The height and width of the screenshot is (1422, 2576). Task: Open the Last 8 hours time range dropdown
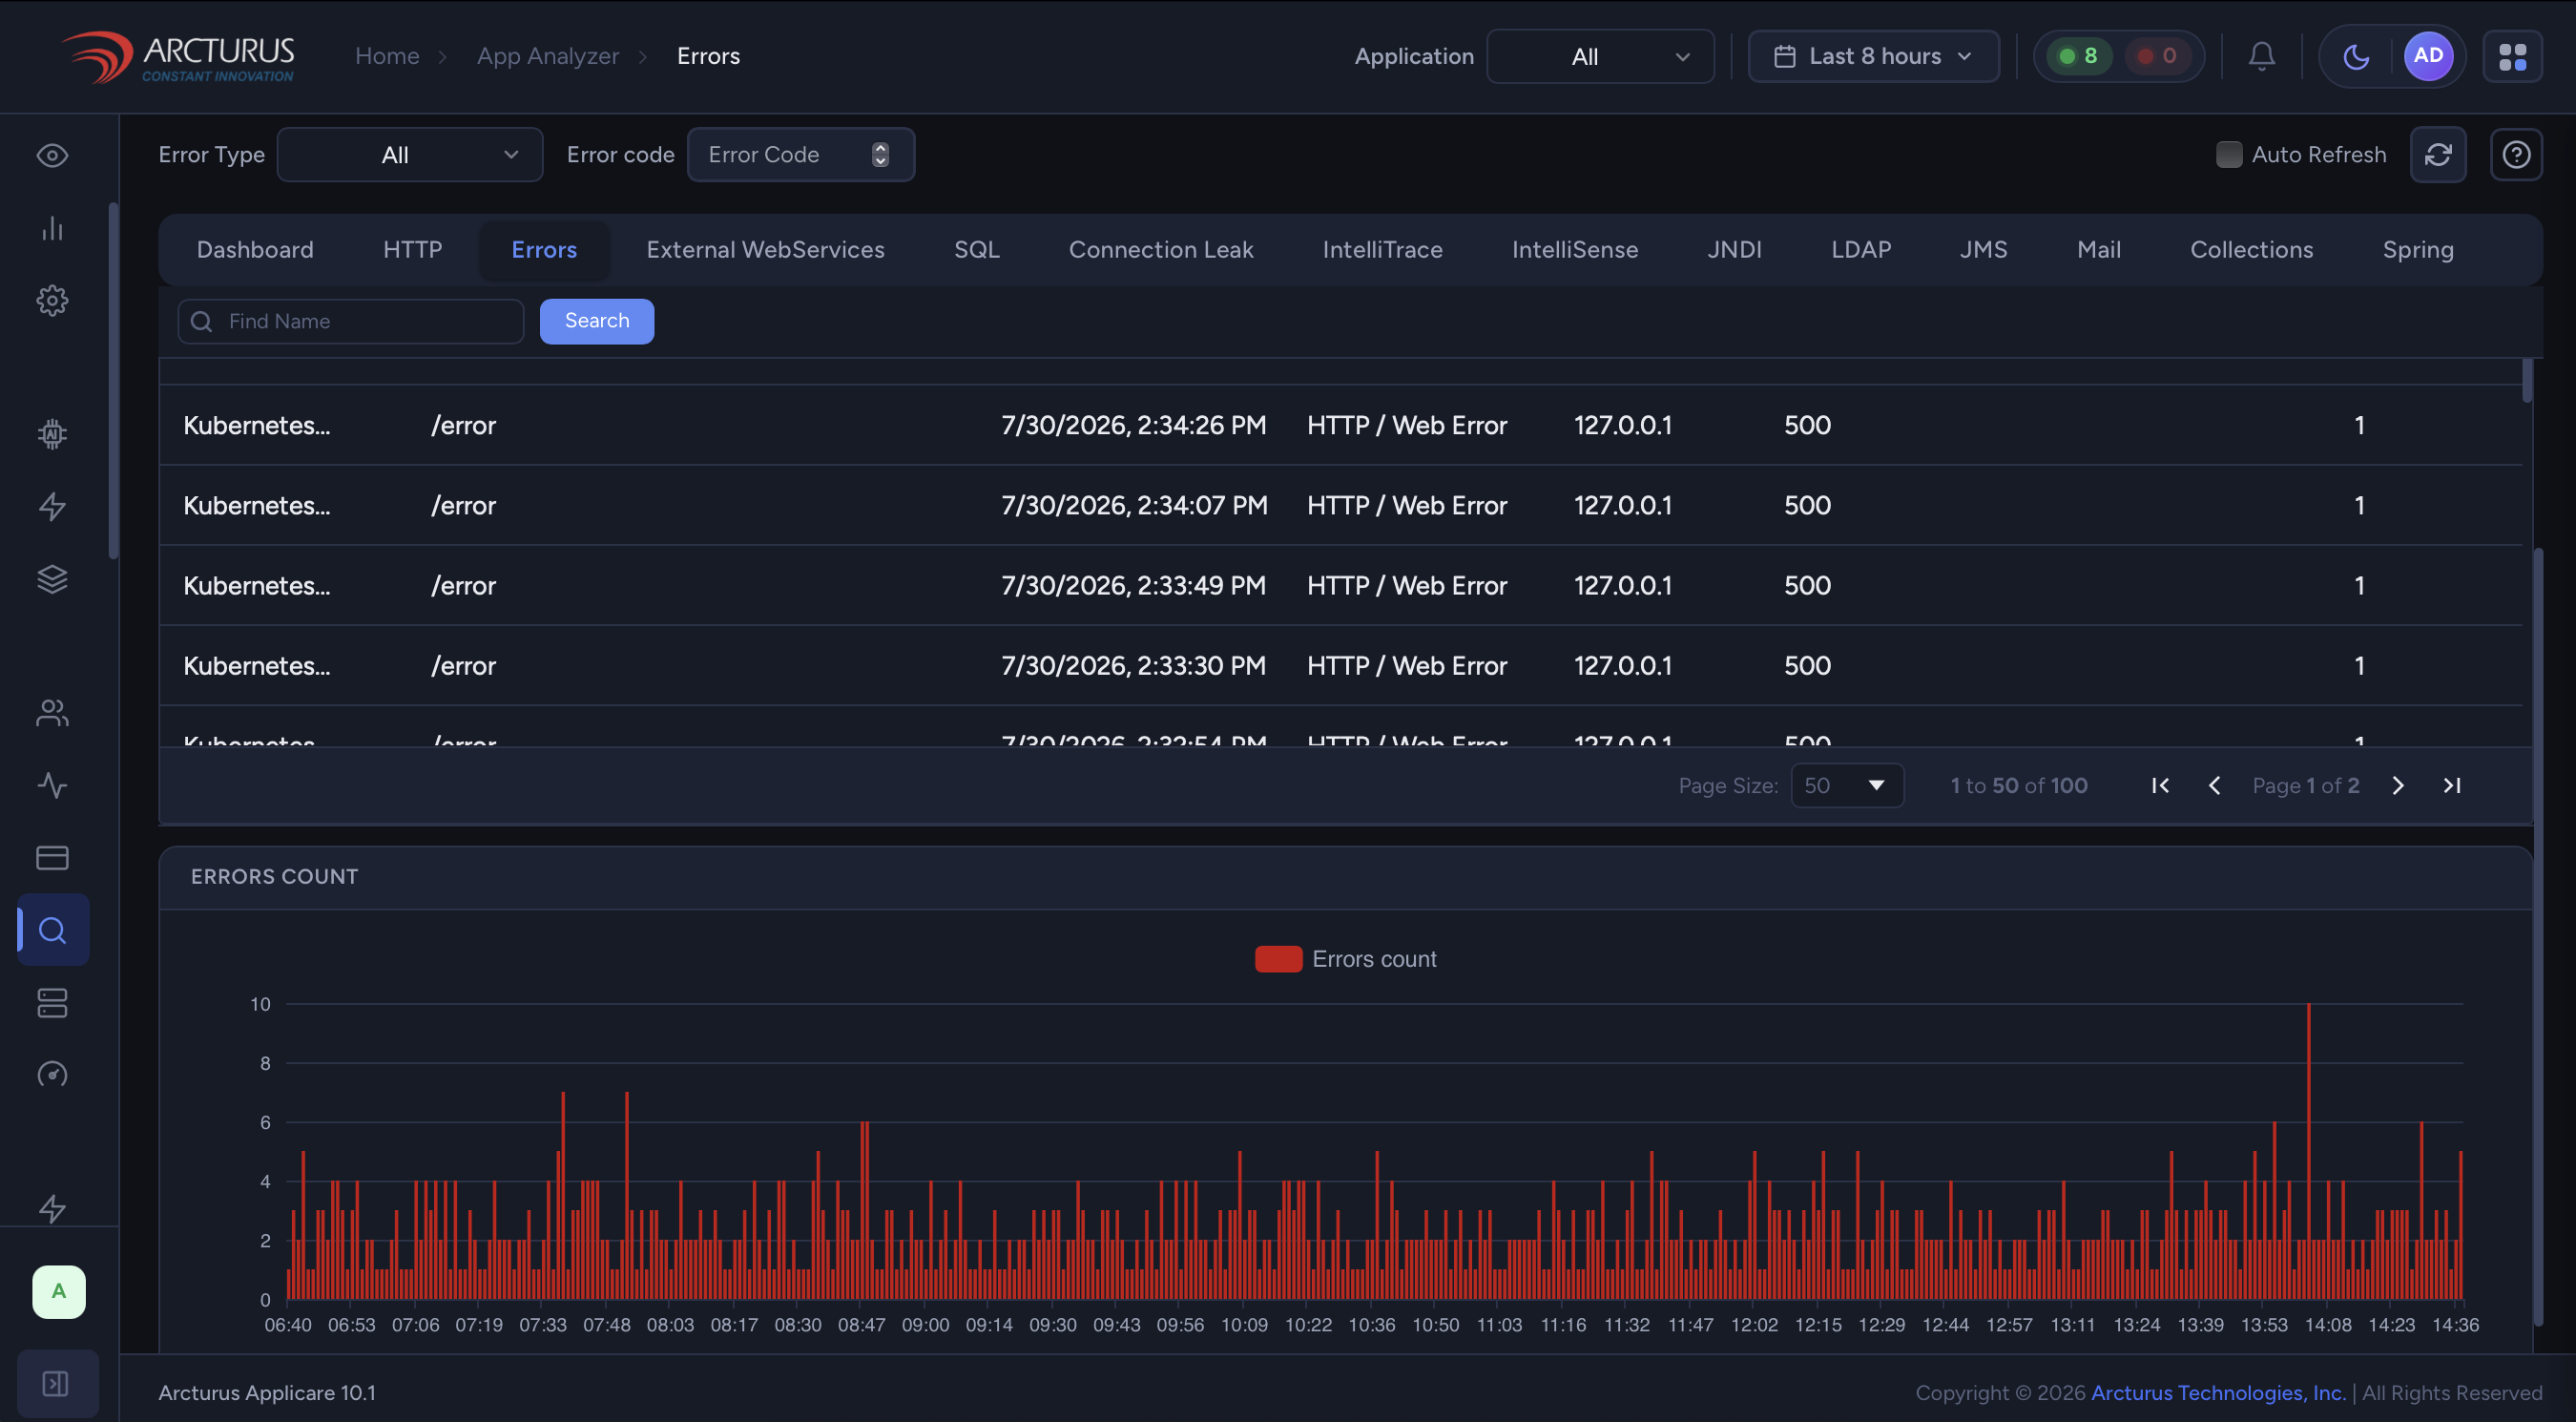[x=1873, y=56]
